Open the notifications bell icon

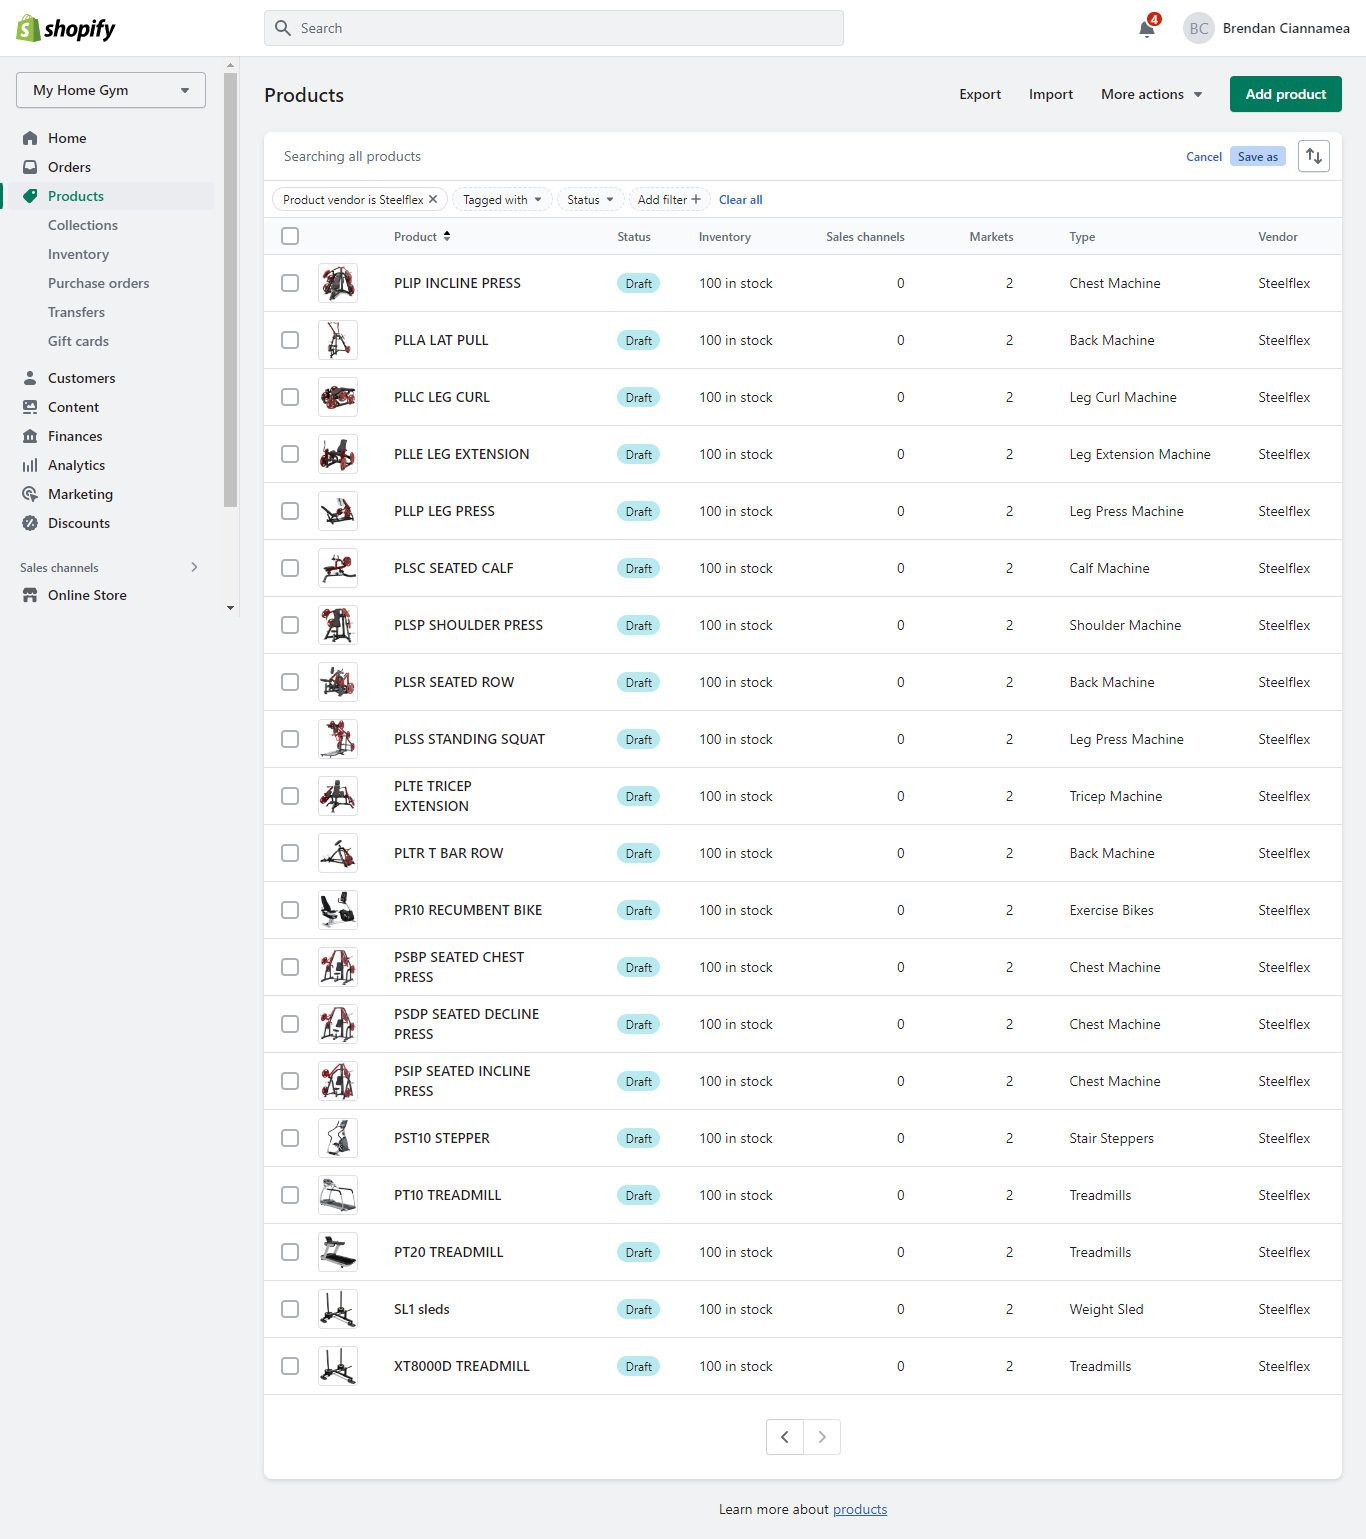1147,28
